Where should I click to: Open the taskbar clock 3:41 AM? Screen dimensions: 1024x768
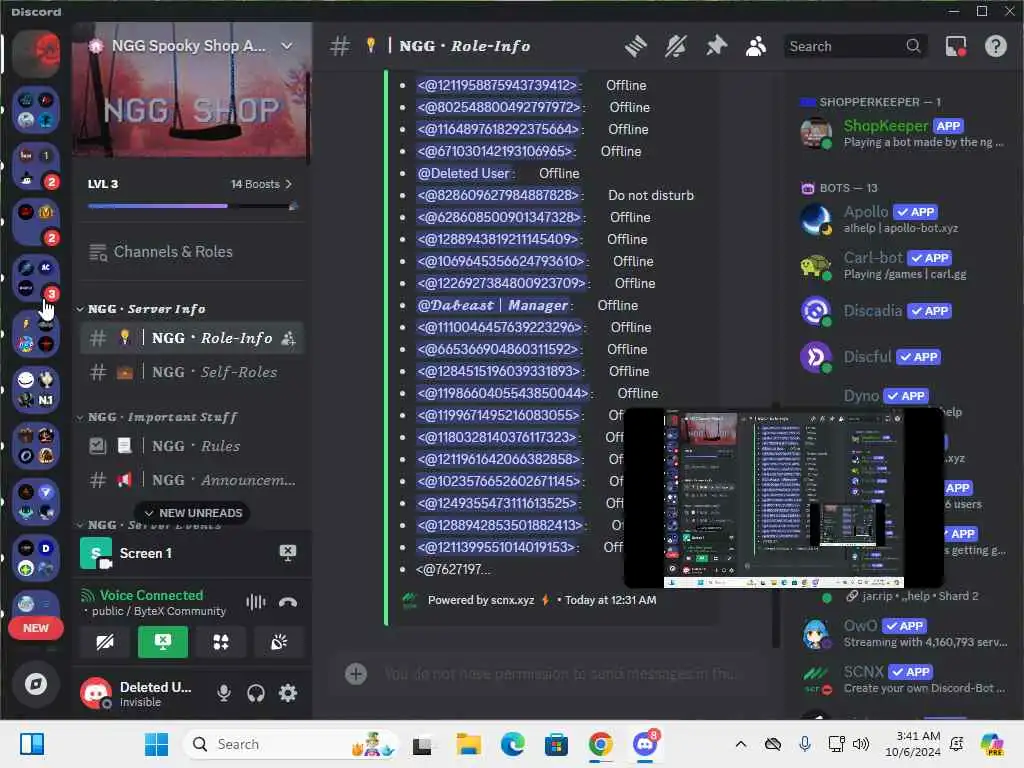912,744
